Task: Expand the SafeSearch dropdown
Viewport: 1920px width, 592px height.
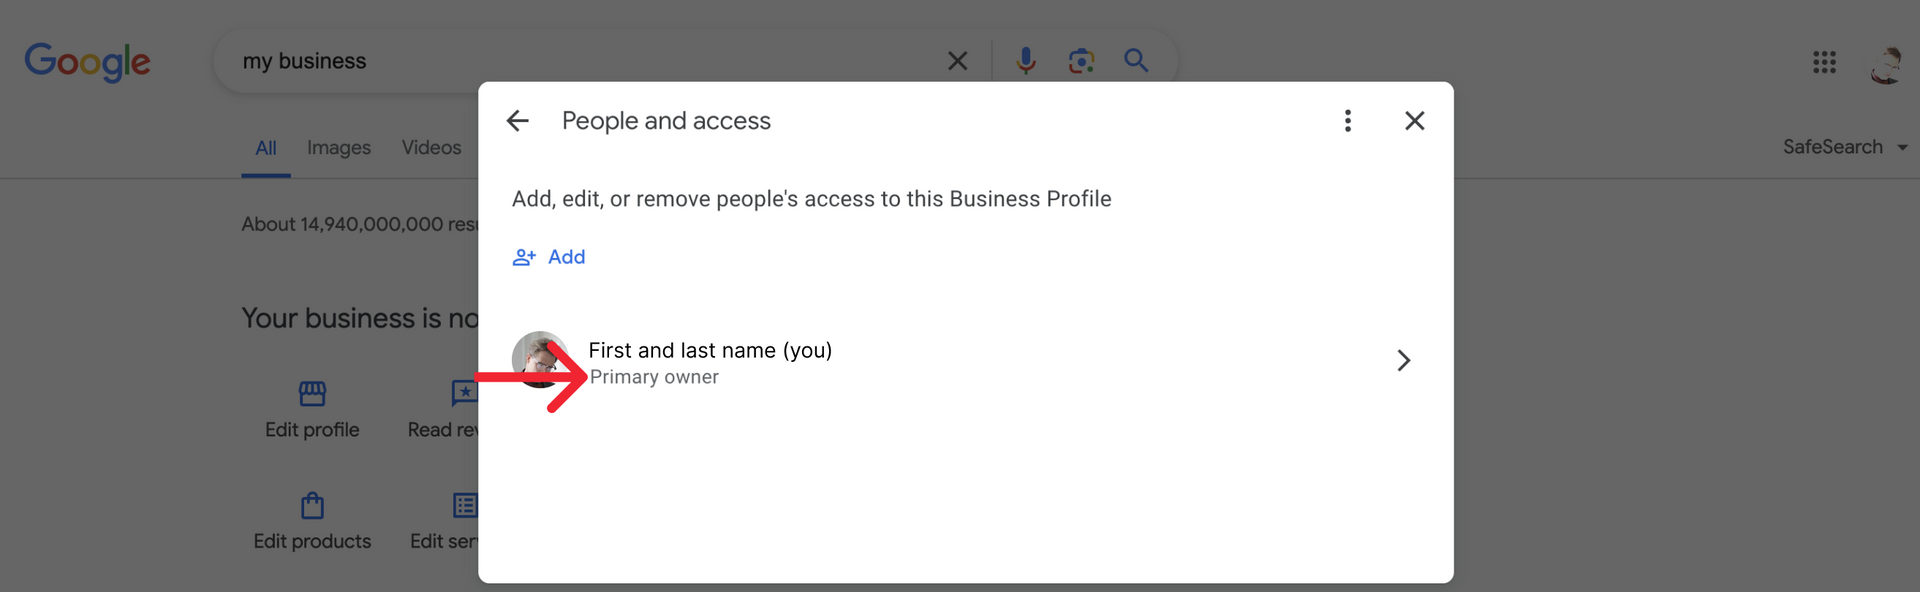Action: pos(1845,147)
